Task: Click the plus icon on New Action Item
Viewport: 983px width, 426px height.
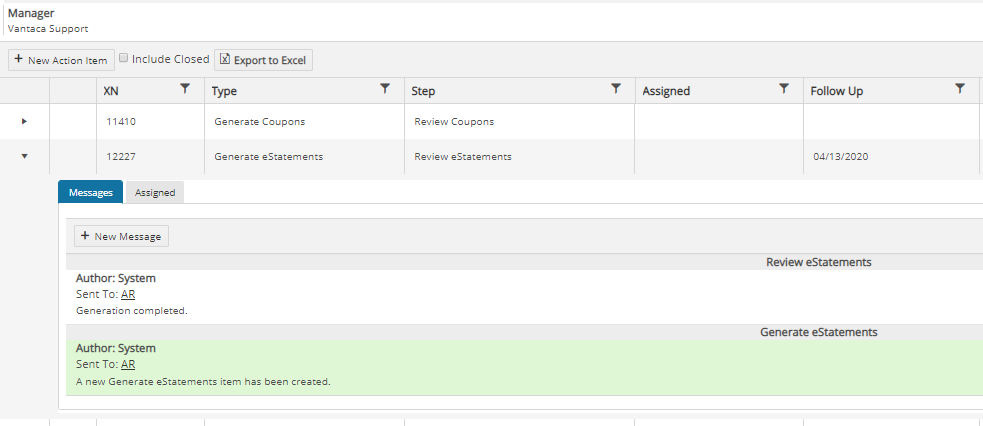Action: pyautogui.click(x=19, y=60)
